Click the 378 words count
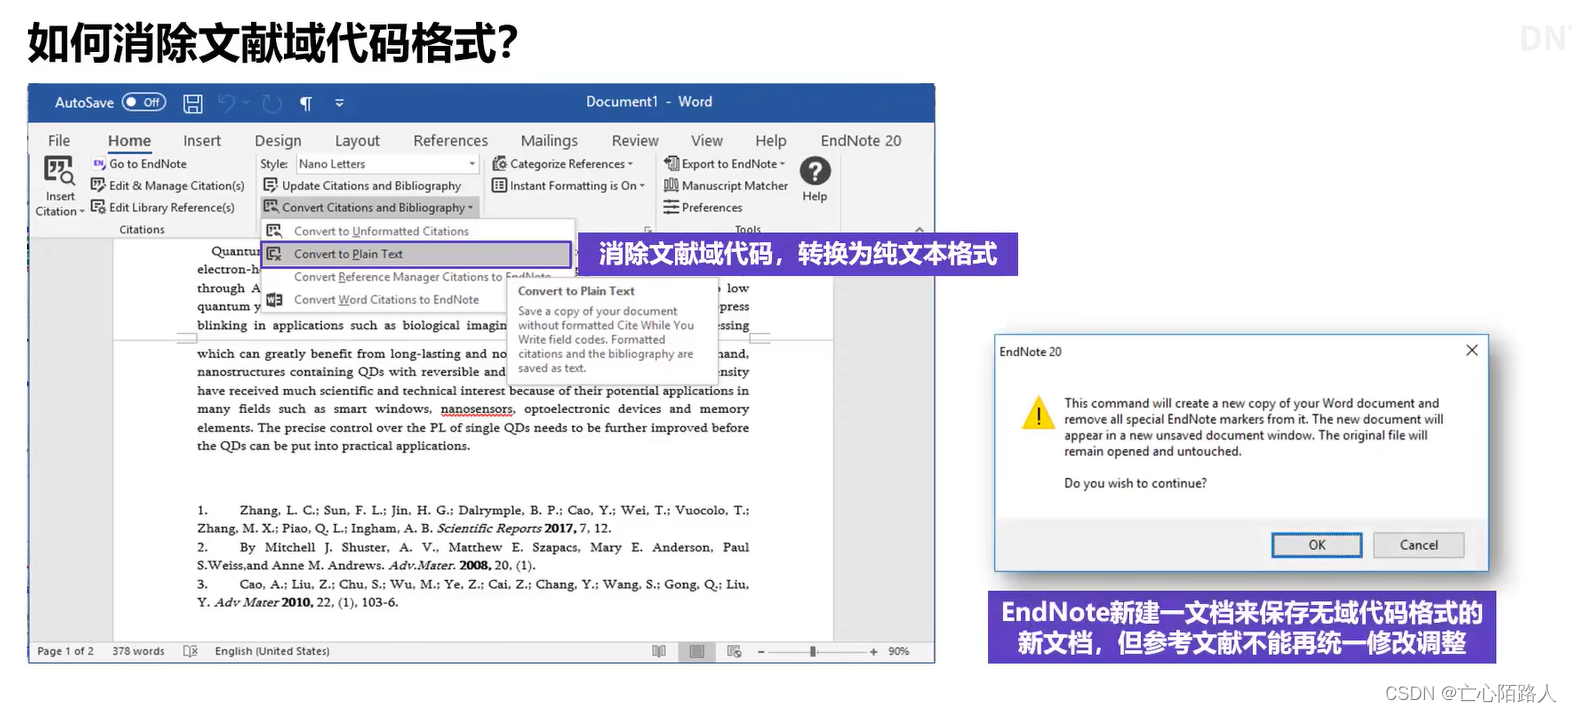This screenshot has width=1572, height=713. point(138,651)
